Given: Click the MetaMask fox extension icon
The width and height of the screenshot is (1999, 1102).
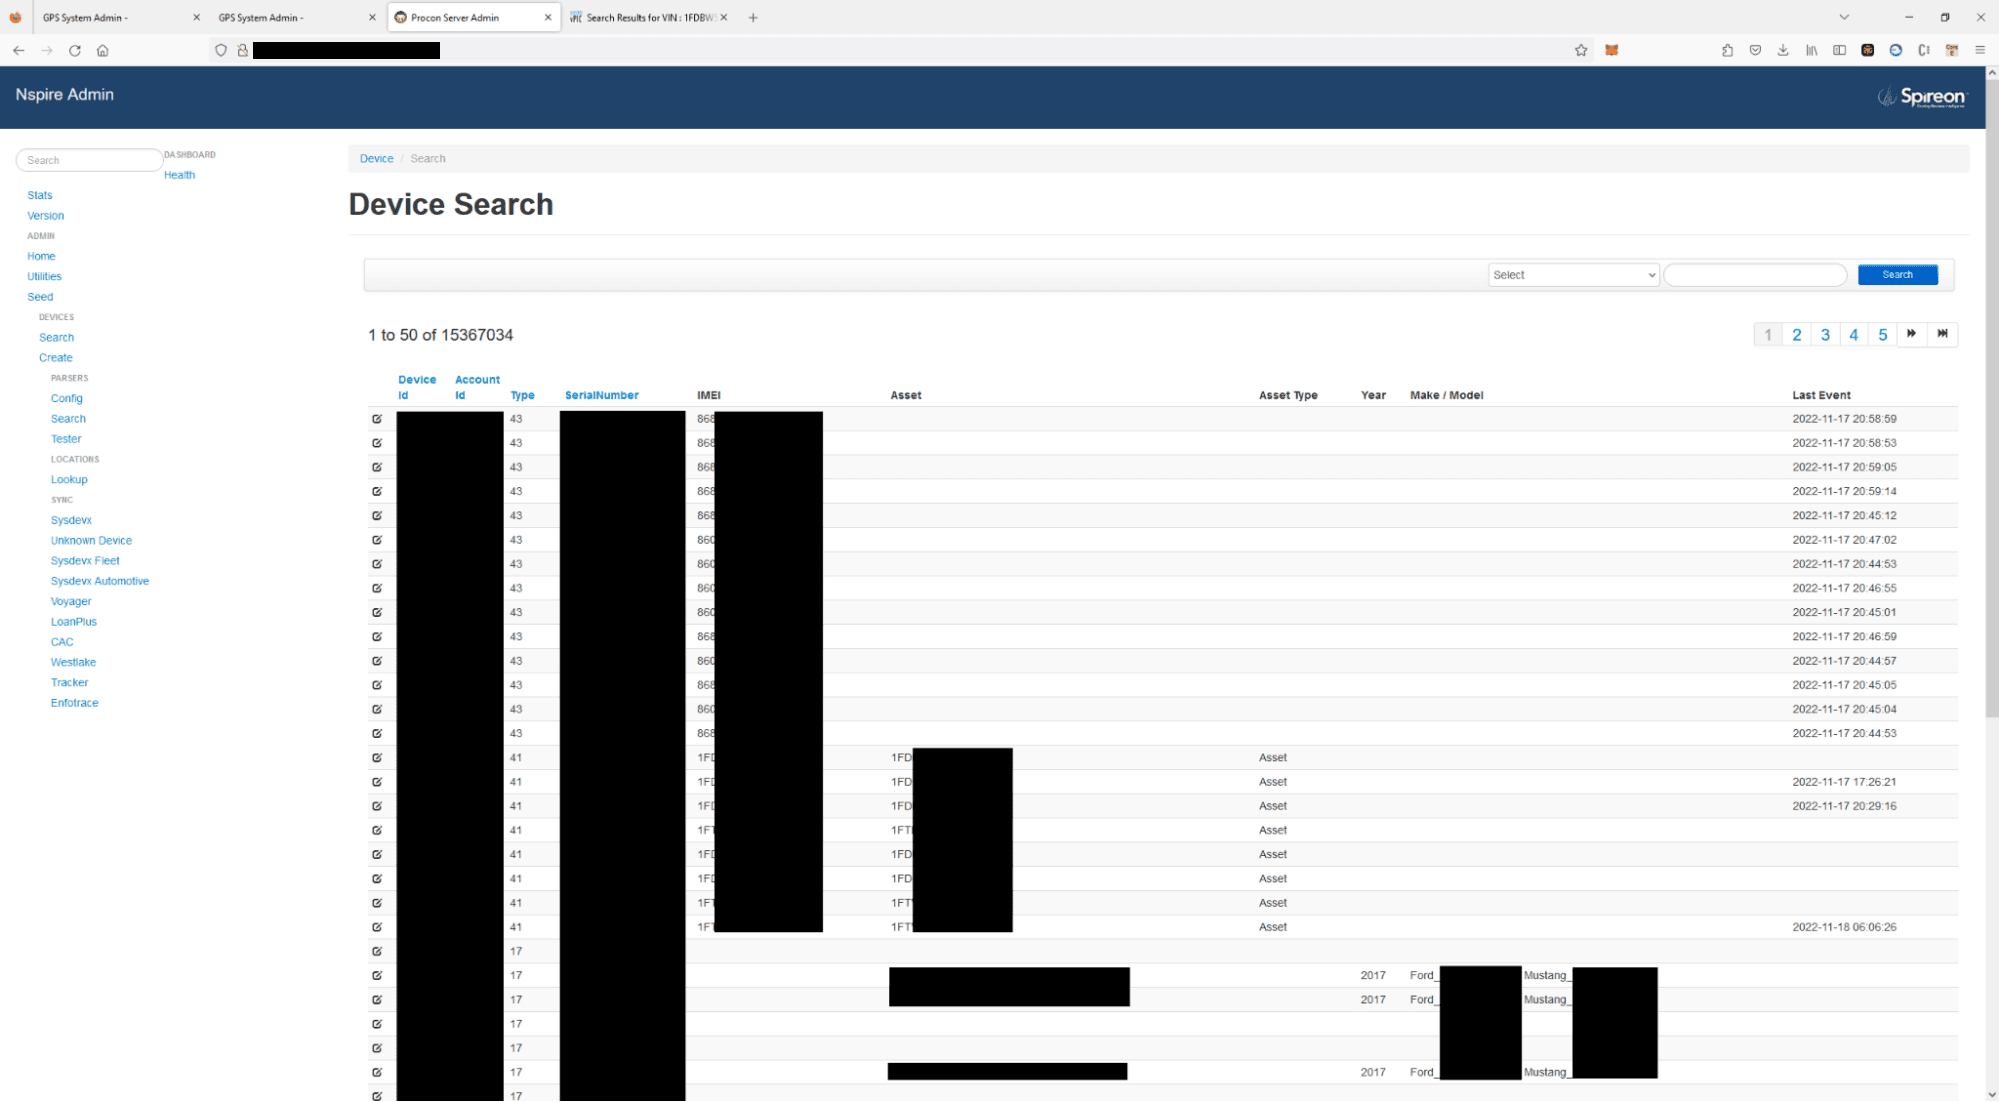Looking at the screenshot, I should 1612,50.
